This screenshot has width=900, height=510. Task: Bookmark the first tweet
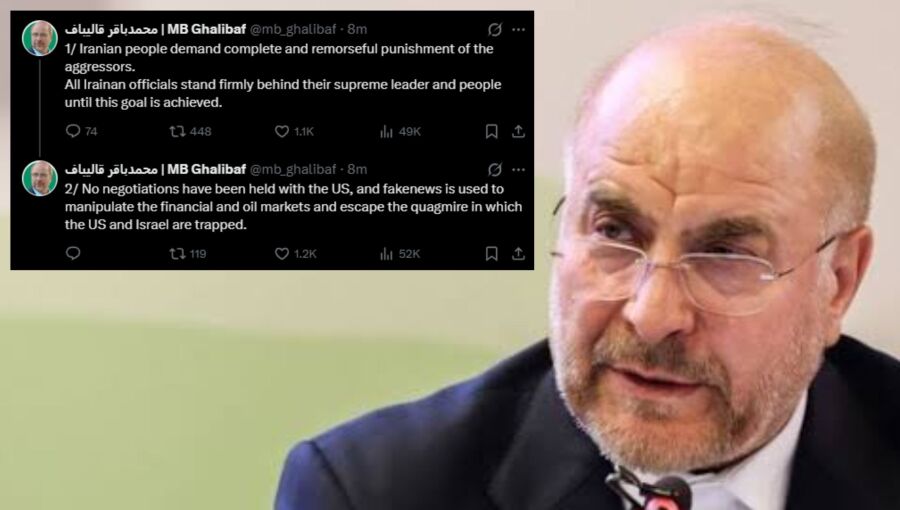coord(491,132)
